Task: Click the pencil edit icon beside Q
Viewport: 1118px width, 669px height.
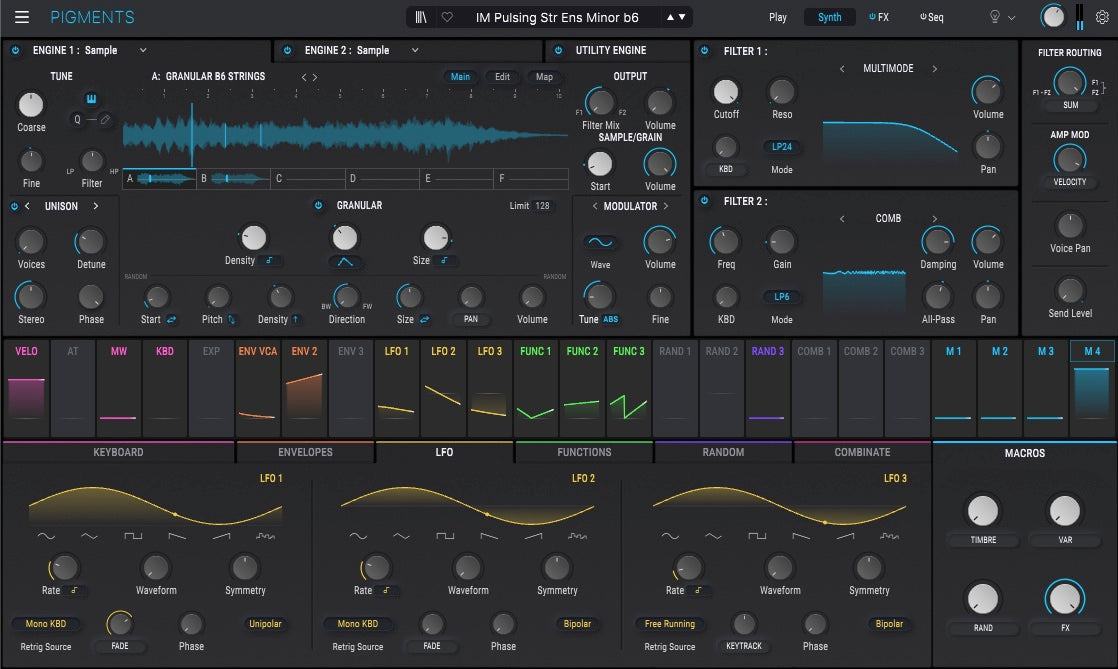Action: [x=107, y=117]
